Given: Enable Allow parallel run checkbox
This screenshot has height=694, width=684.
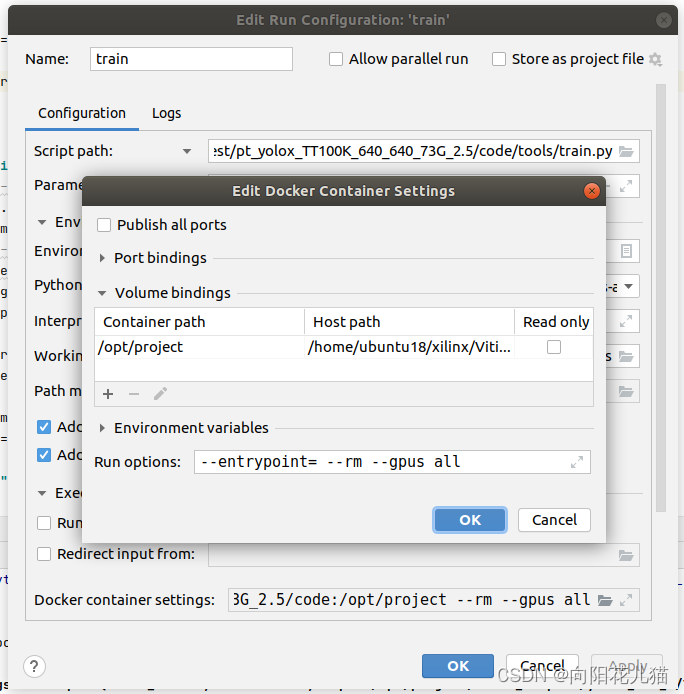Looking at the screenshot, I should 336,59.
